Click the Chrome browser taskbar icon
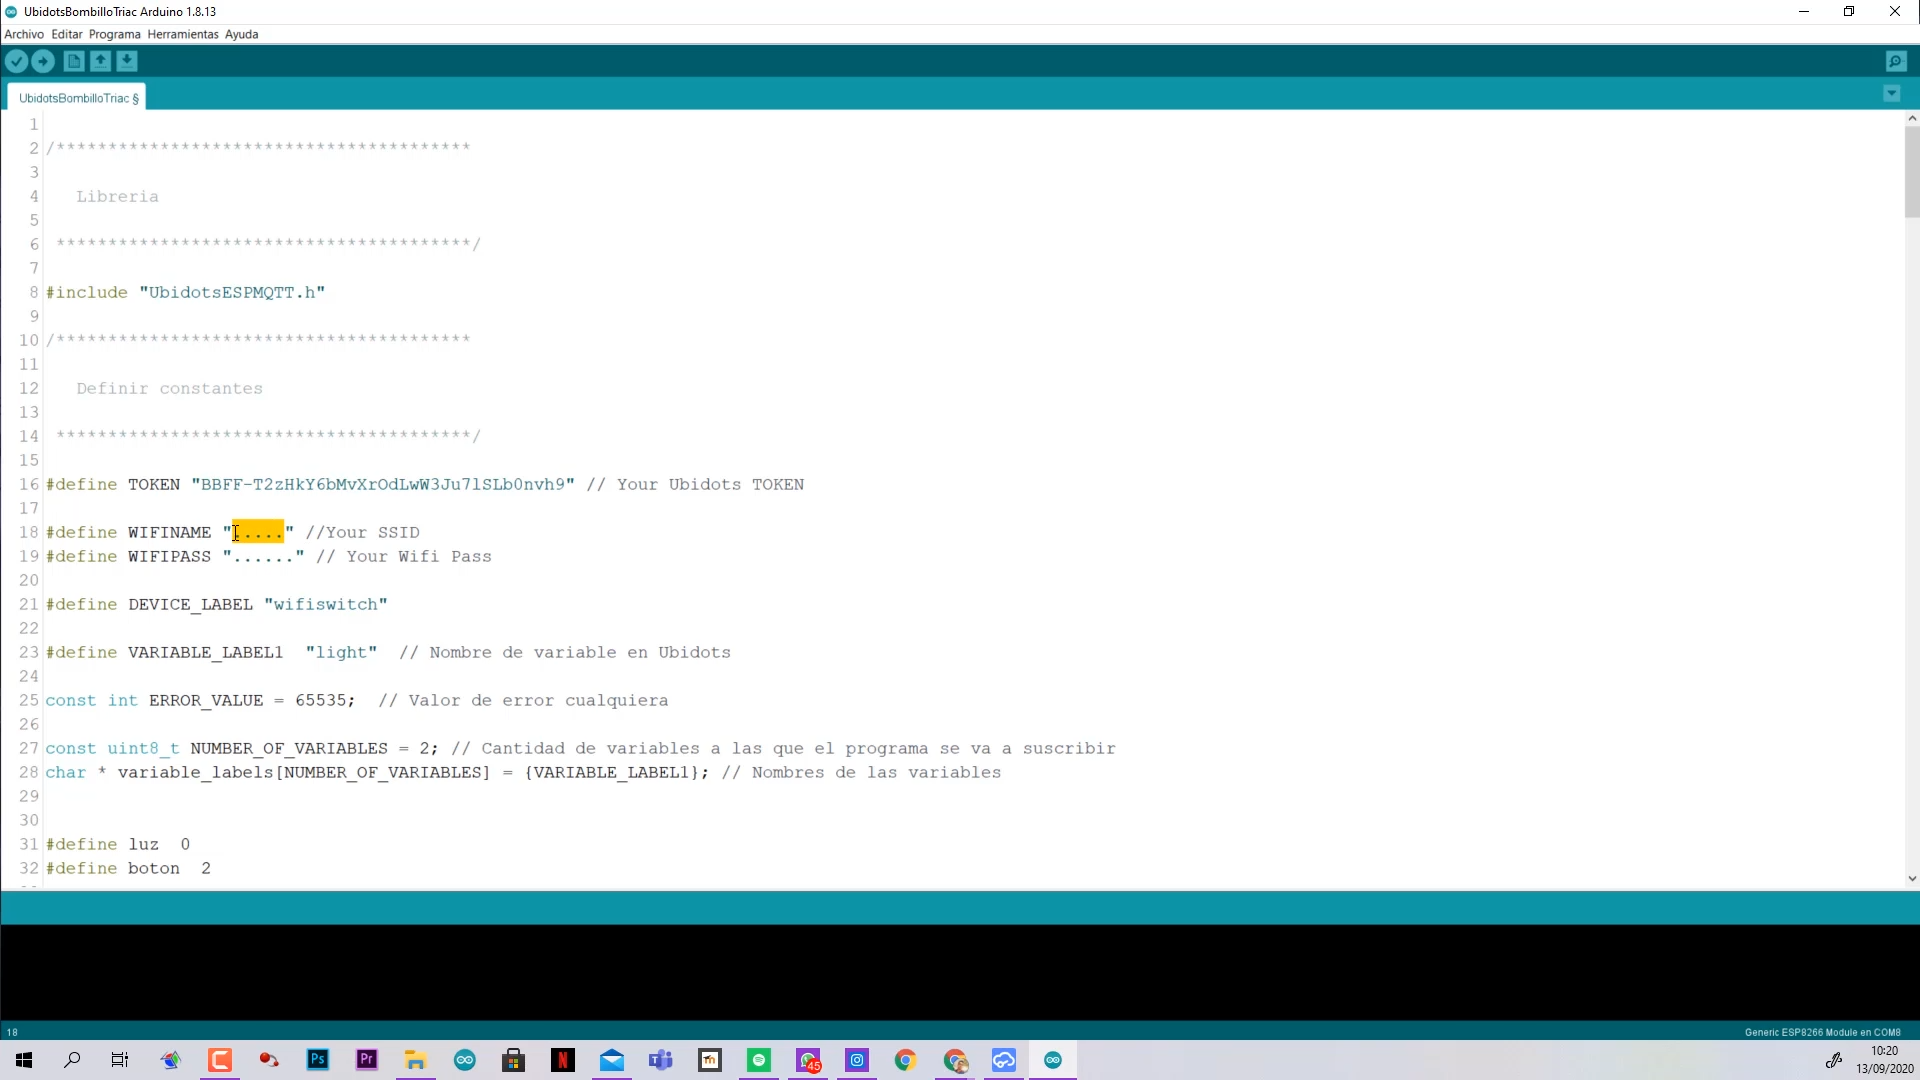This screenshot has height=1080, width=1920. coord(906,1060)
